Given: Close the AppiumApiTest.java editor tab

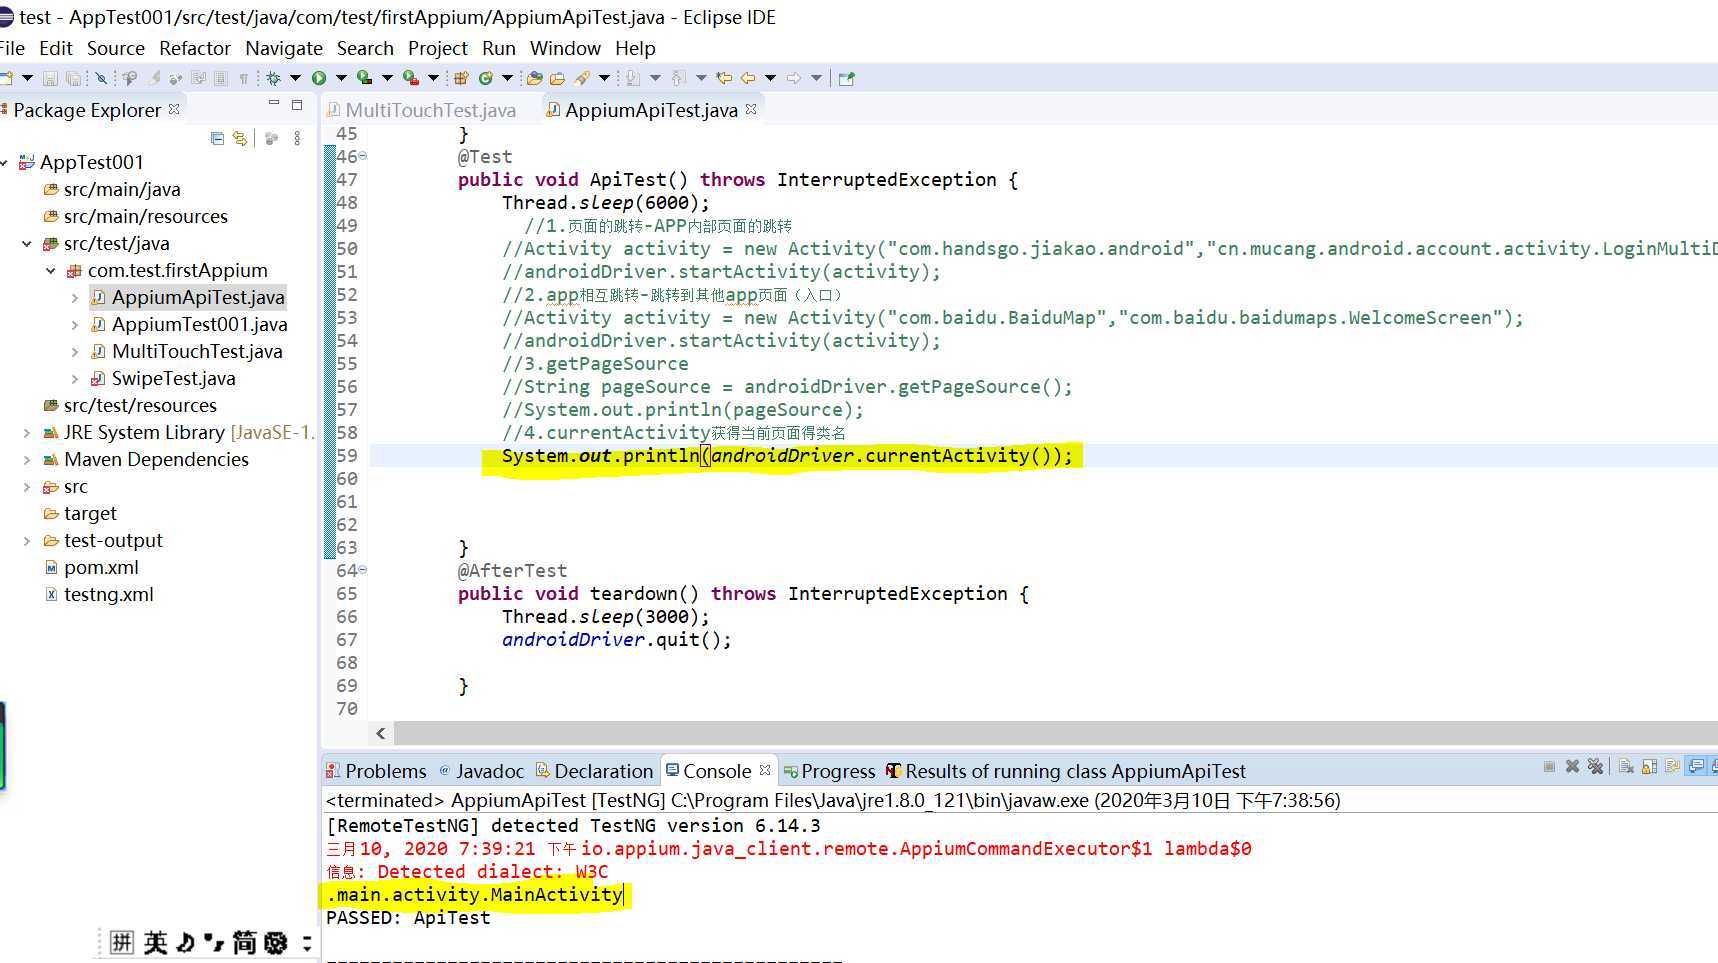Looking at the screenshot, I should [751, 108].
